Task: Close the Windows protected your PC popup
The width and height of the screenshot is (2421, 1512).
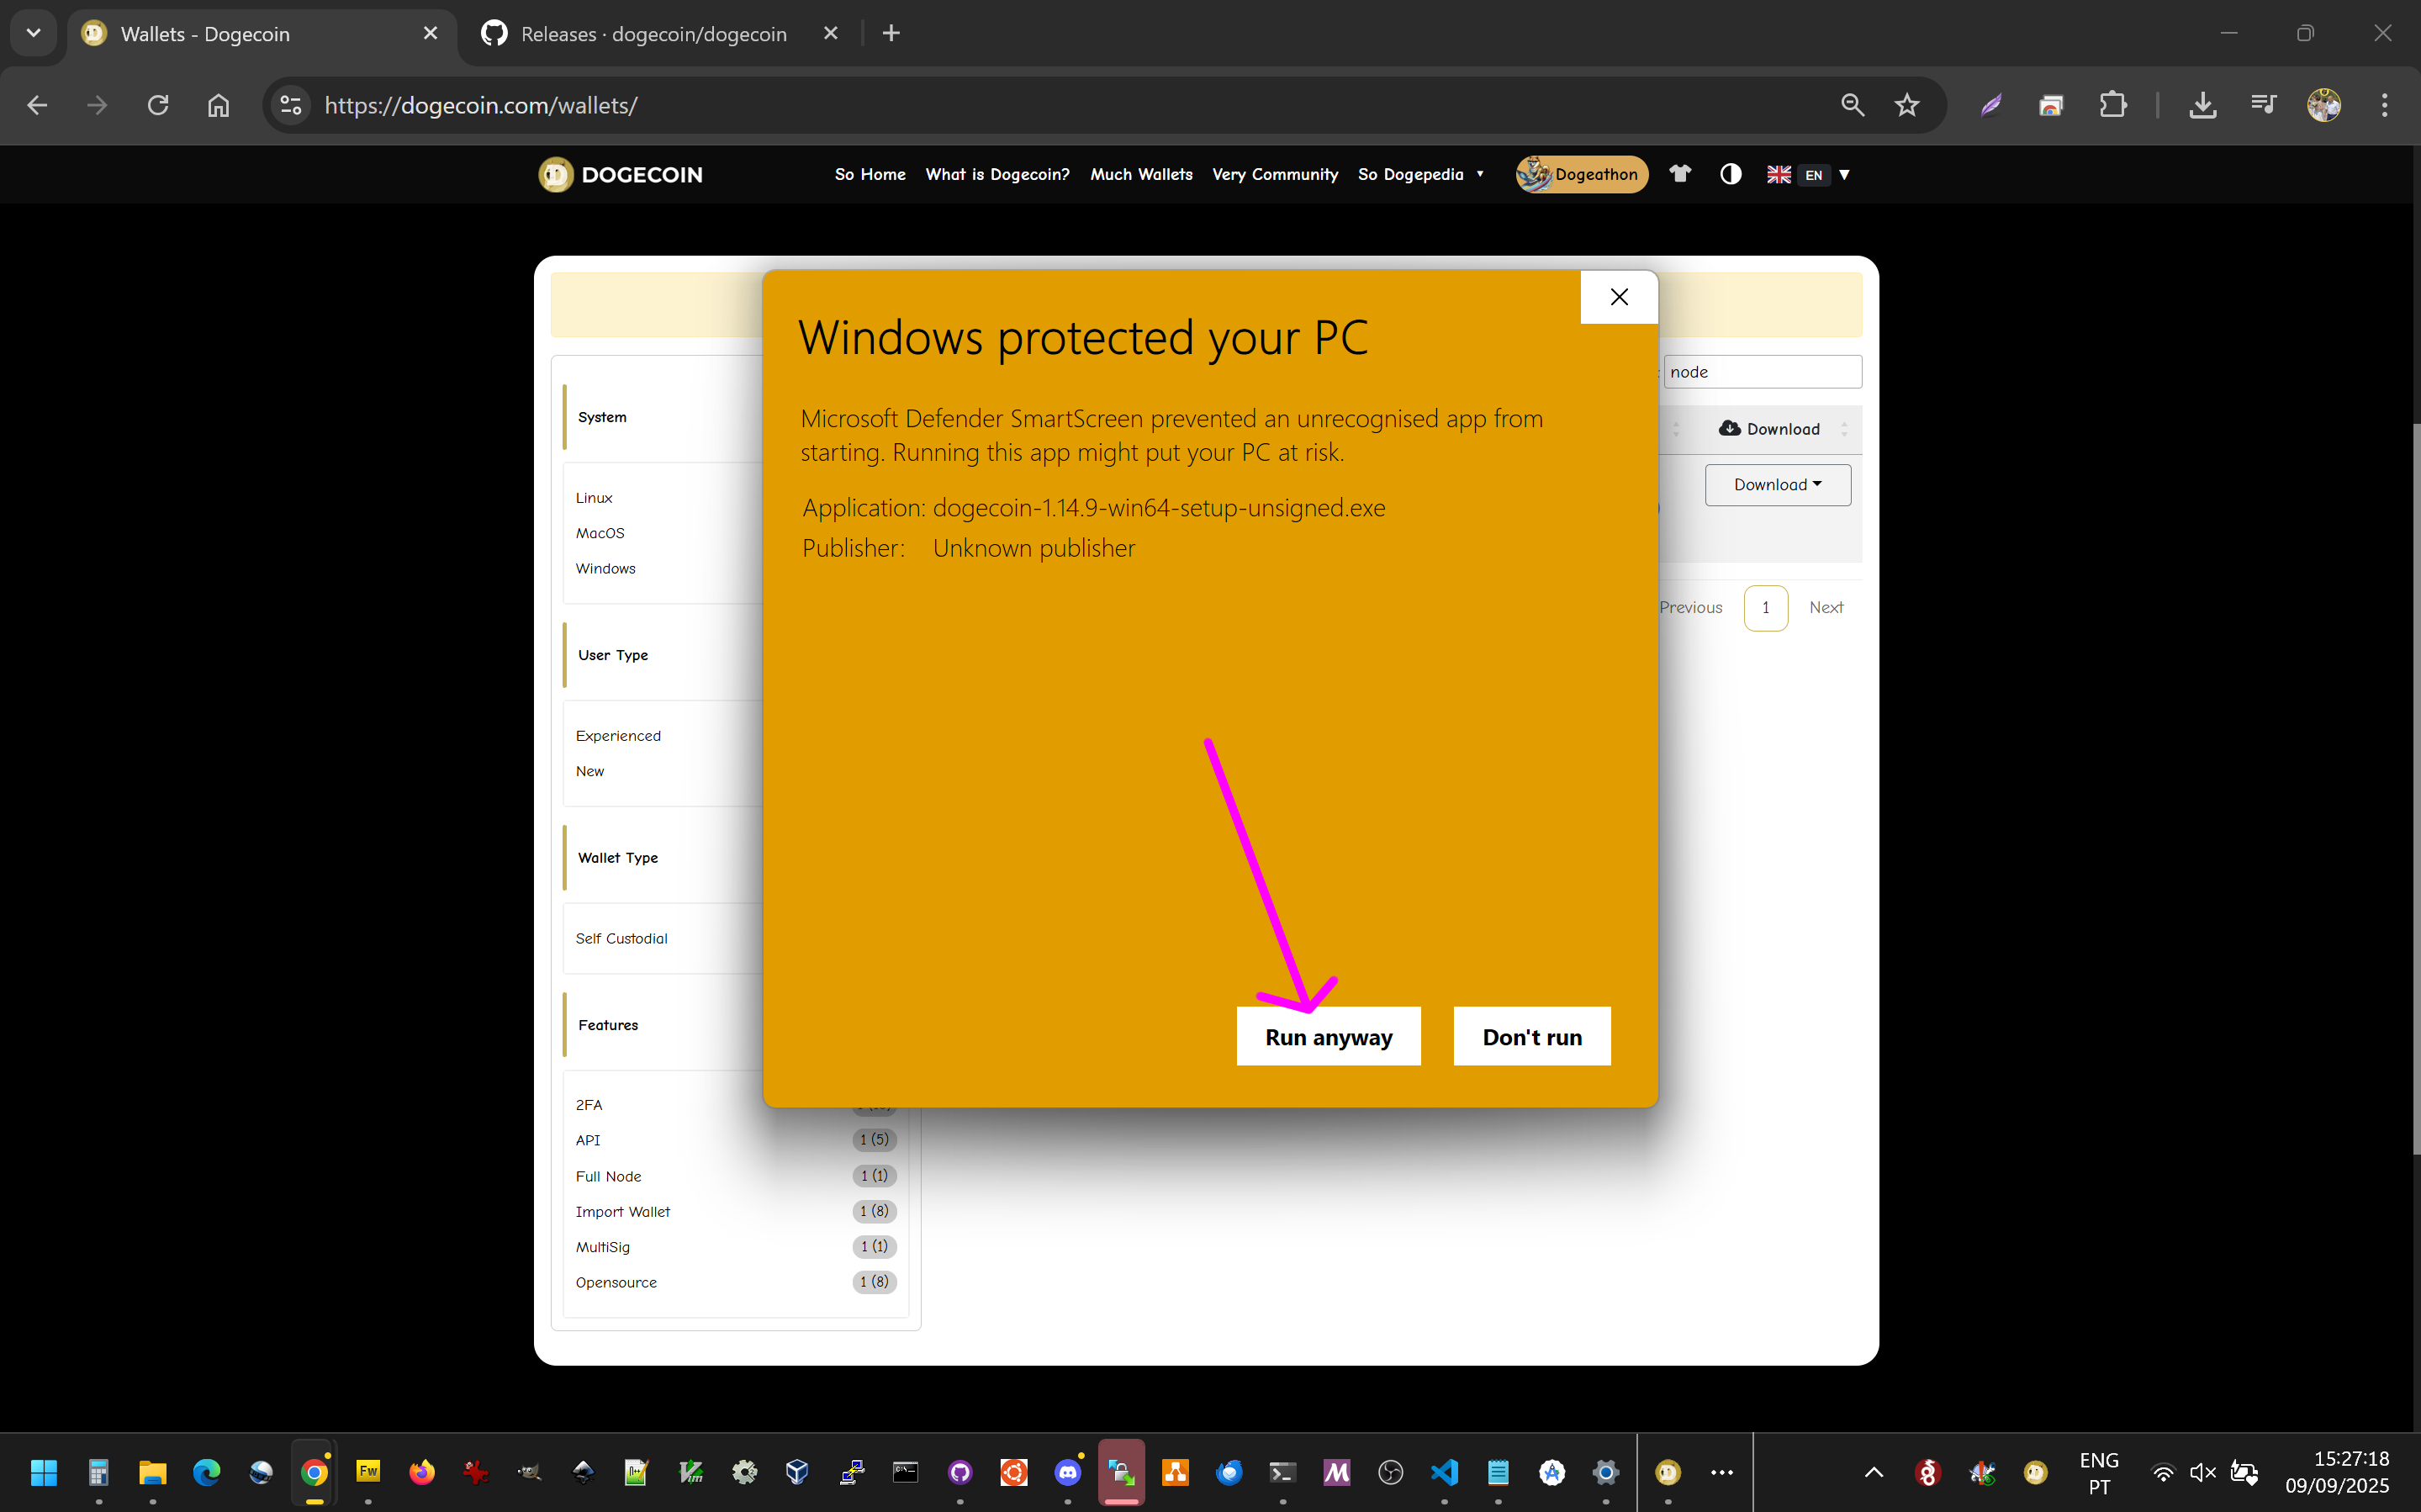Action: [1619, 297]
